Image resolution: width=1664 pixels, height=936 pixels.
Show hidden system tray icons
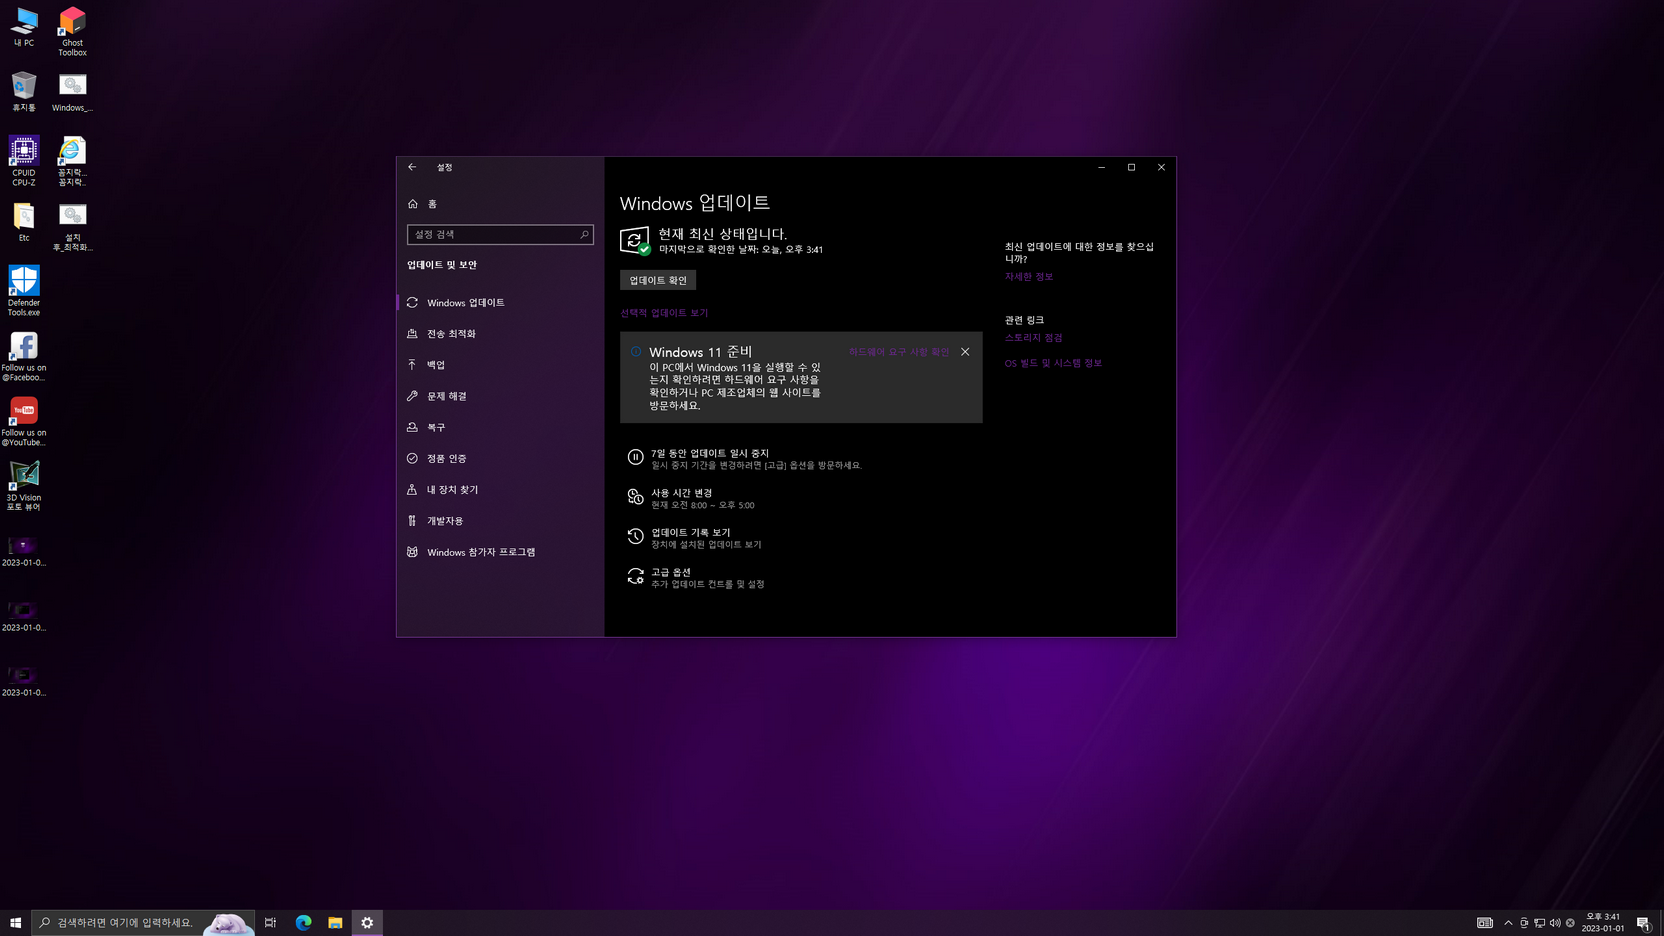pyautogui.click(x=1508, y=922)
